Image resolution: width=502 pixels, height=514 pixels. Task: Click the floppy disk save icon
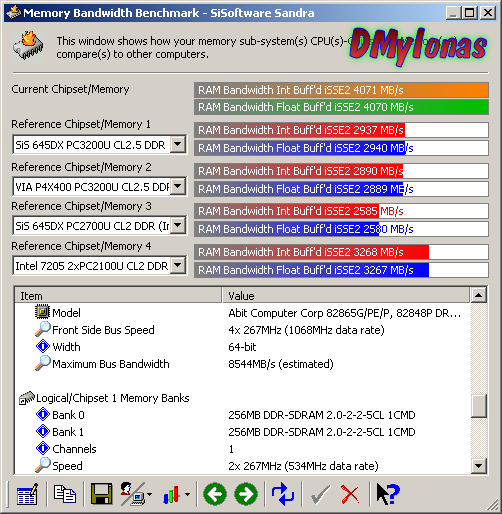pyautogui.click(x=102, y=494)
